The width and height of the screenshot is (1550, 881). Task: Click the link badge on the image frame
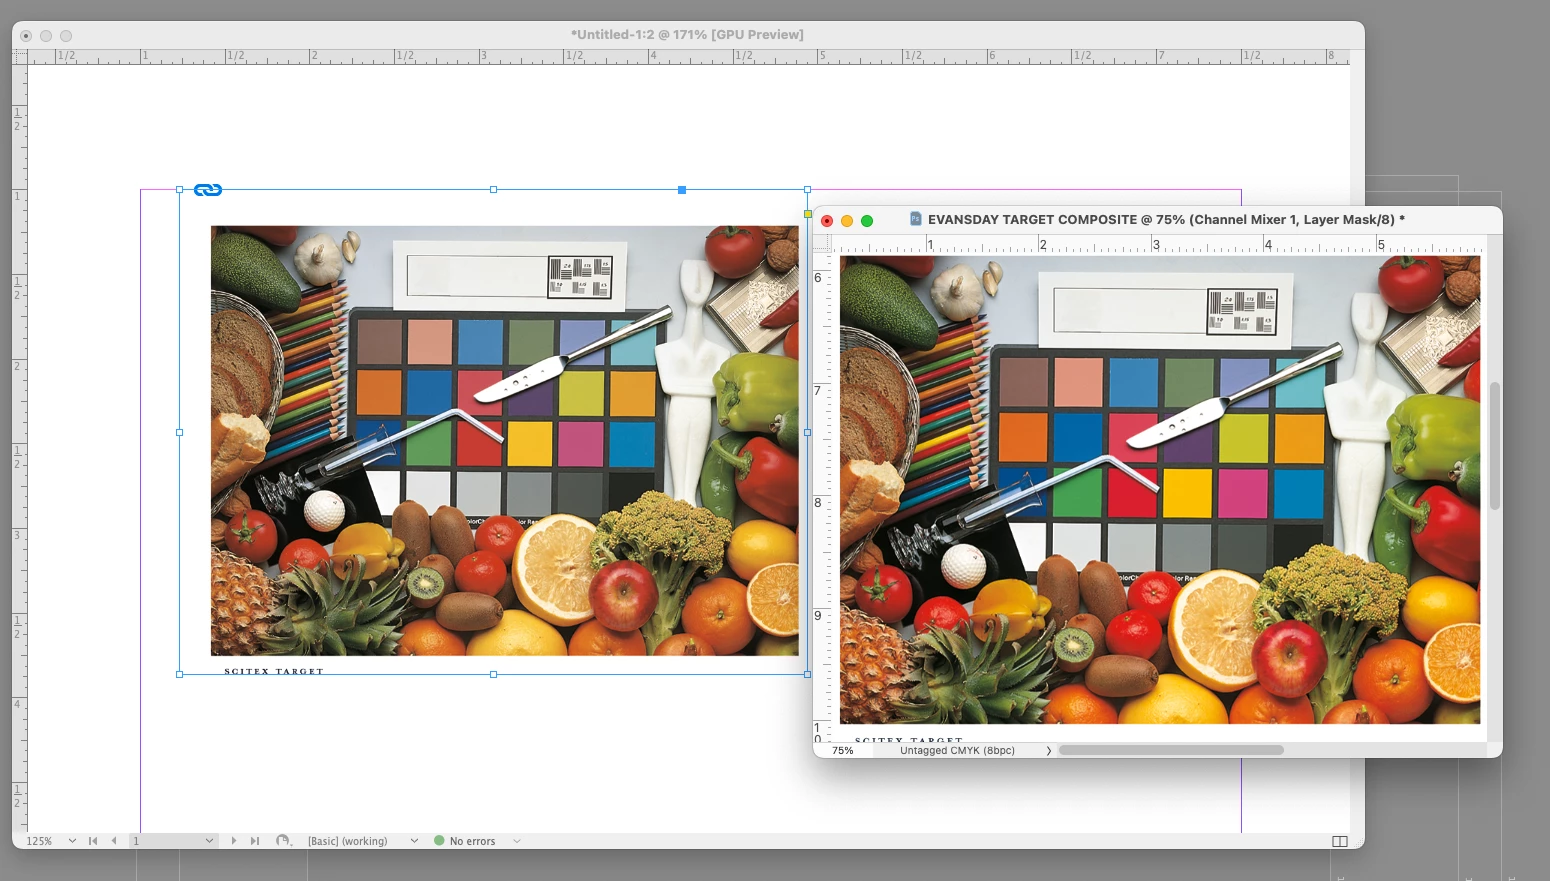[208, 190]
